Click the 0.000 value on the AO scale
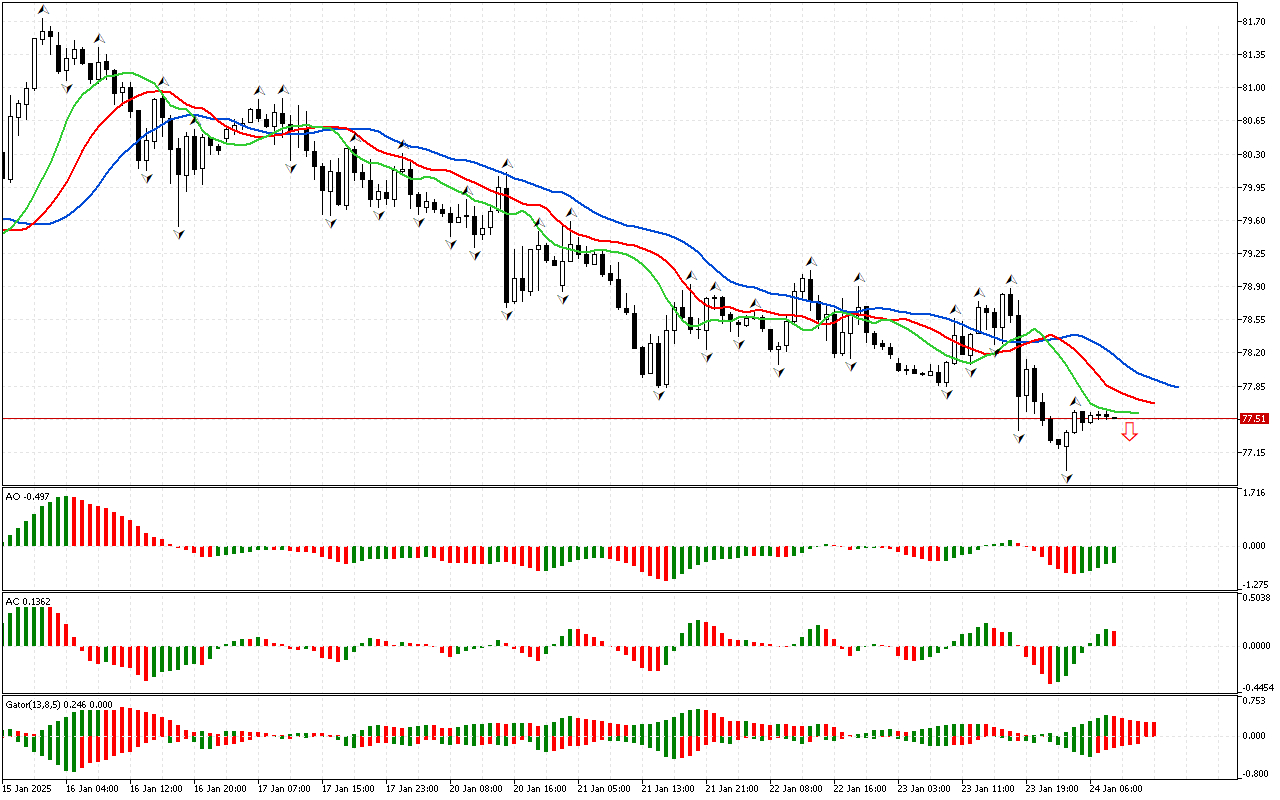The image size is (1280, 800). tap(1254, 546)
